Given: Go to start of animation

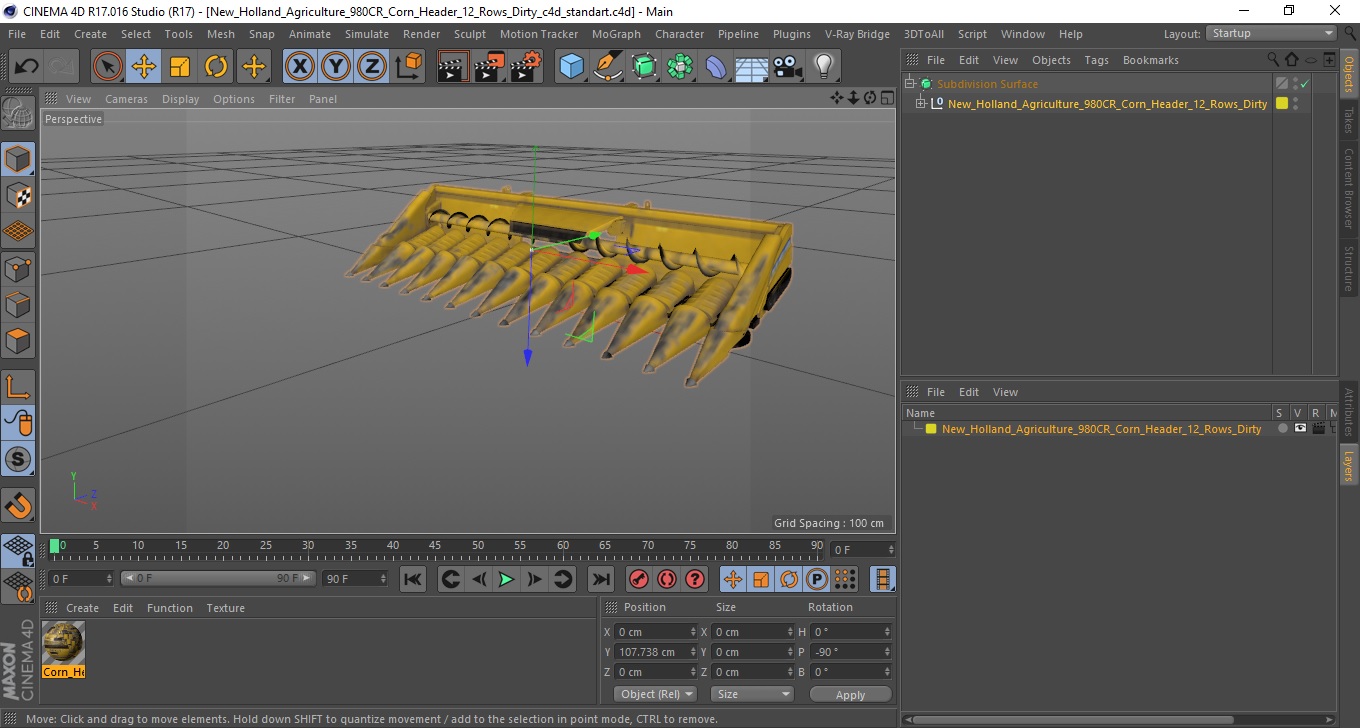Looking at the screenshot, I should tap(412, 579).
